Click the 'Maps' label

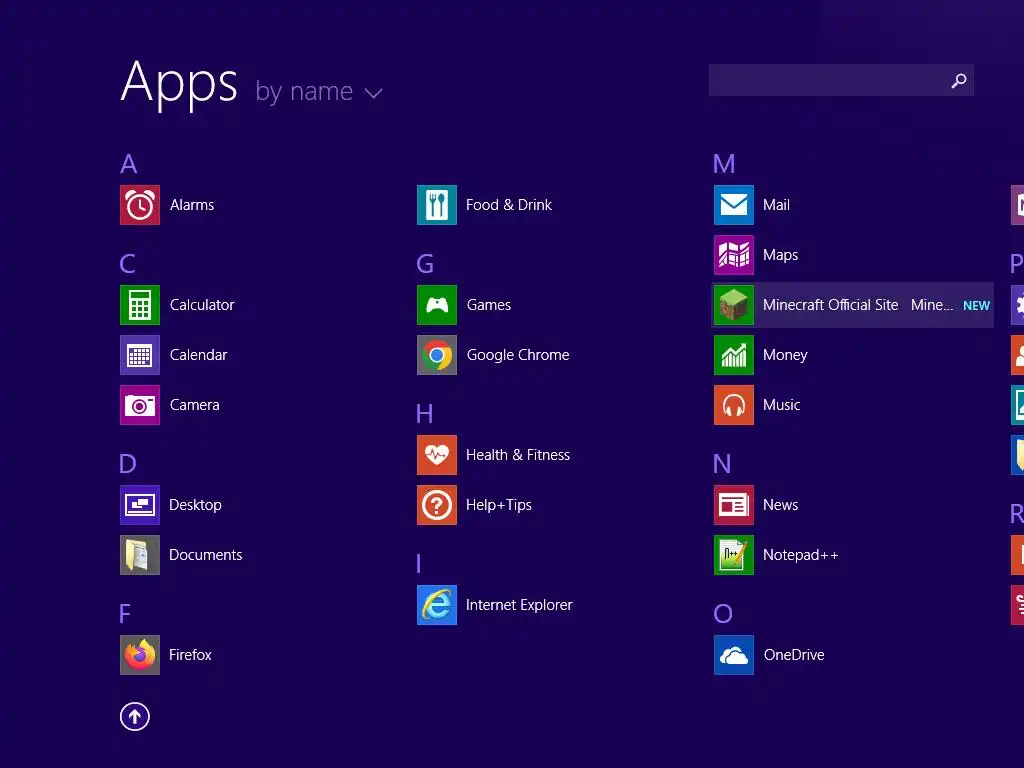780,255
